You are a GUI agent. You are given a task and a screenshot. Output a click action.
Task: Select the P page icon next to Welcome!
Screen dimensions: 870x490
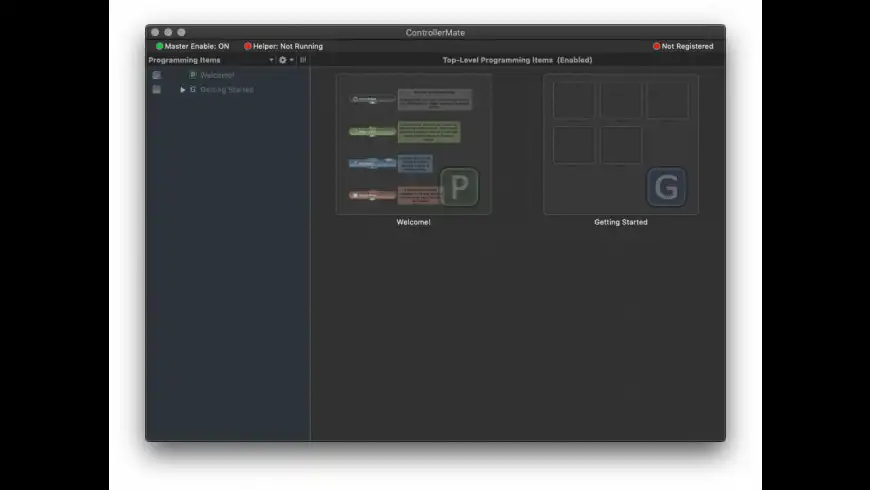point(193,75)
